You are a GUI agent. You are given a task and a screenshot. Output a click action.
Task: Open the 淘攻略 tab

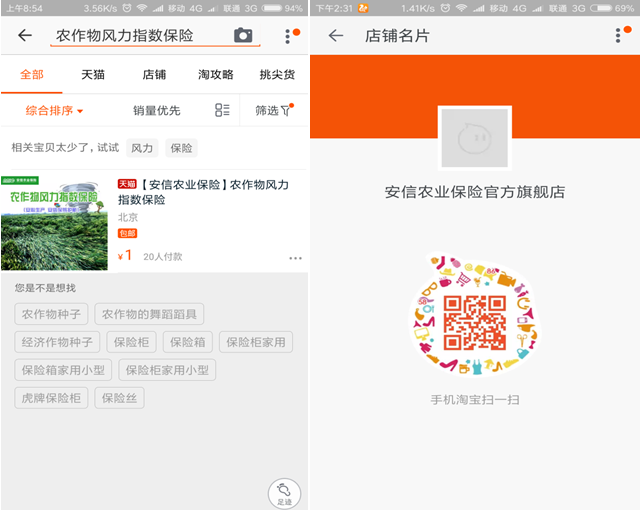coord(216,75)
